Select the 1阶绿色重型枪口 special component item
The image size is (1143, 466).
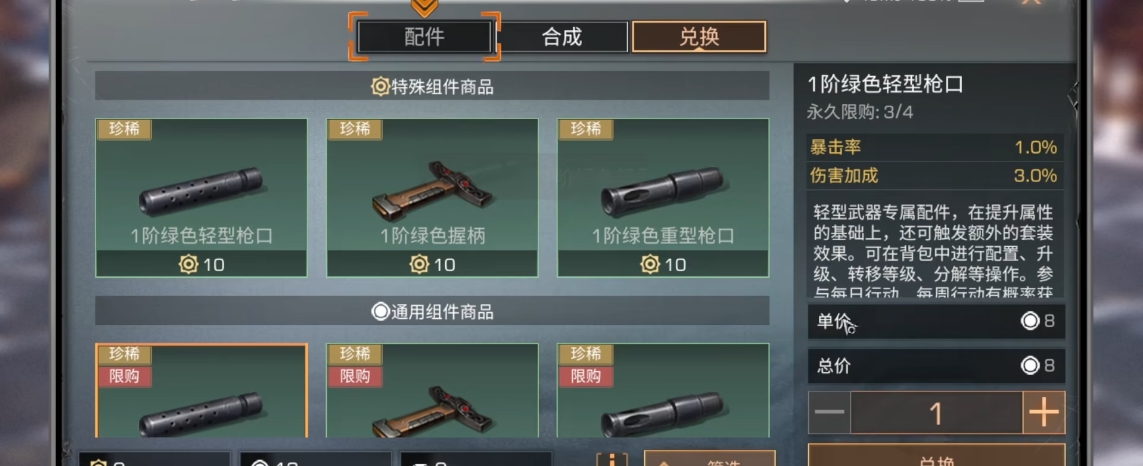663,198
